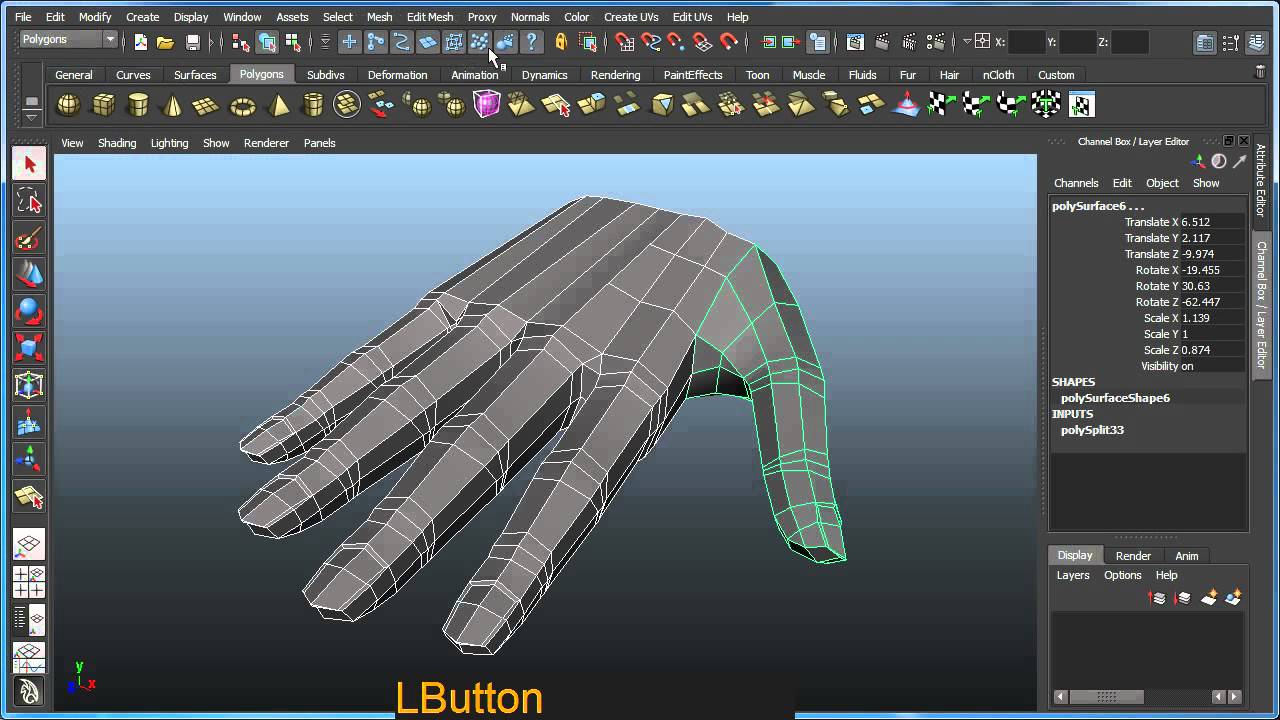Screen dimensions: 1280x720
Task: Toggle the Channel Box / Layer Editor button
Action: (x=1257, y=42)
